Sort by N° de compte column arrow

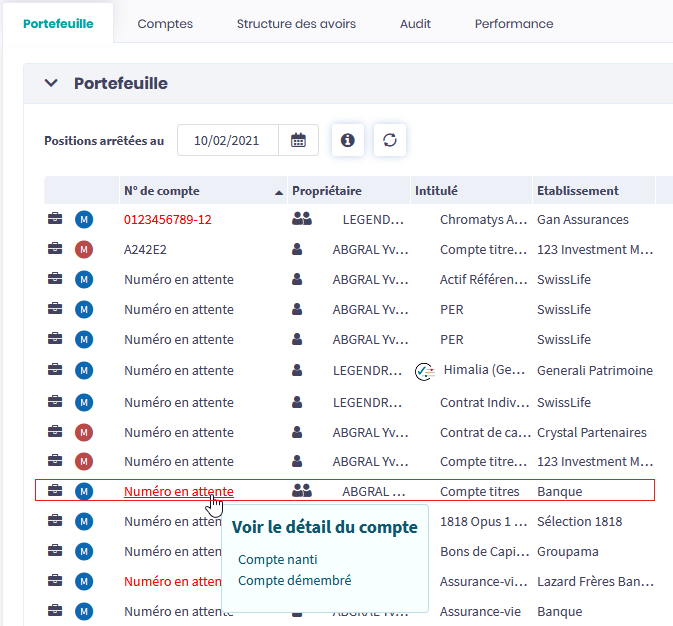tap(278, 191)
